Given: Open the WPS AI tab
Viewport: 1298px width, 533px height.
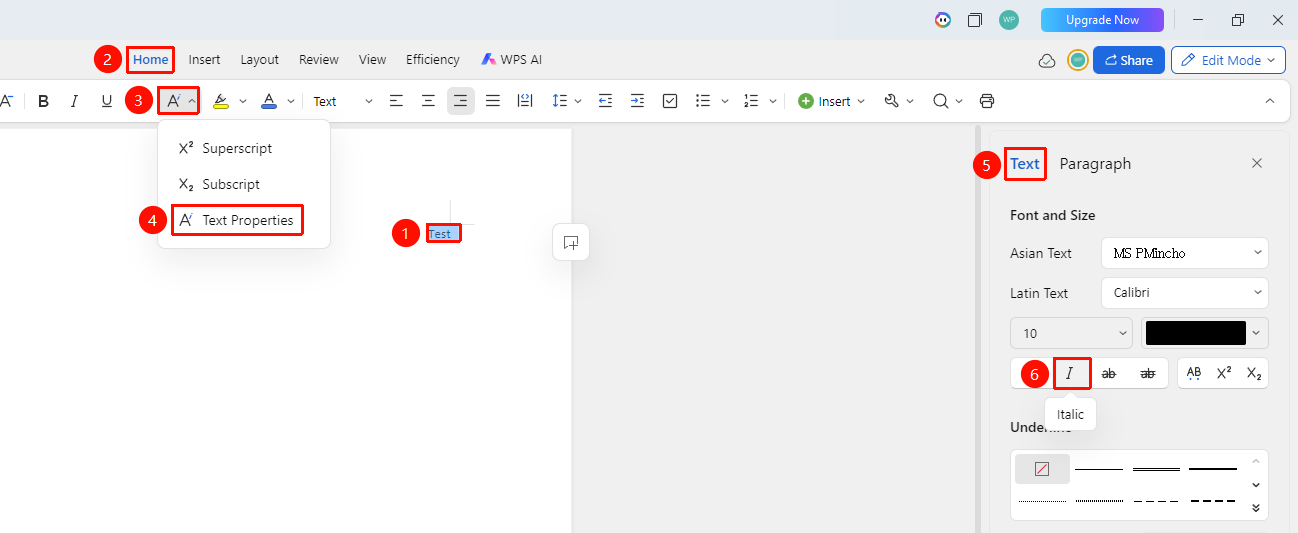Looking at the screenshot, I should click(512, 60).
